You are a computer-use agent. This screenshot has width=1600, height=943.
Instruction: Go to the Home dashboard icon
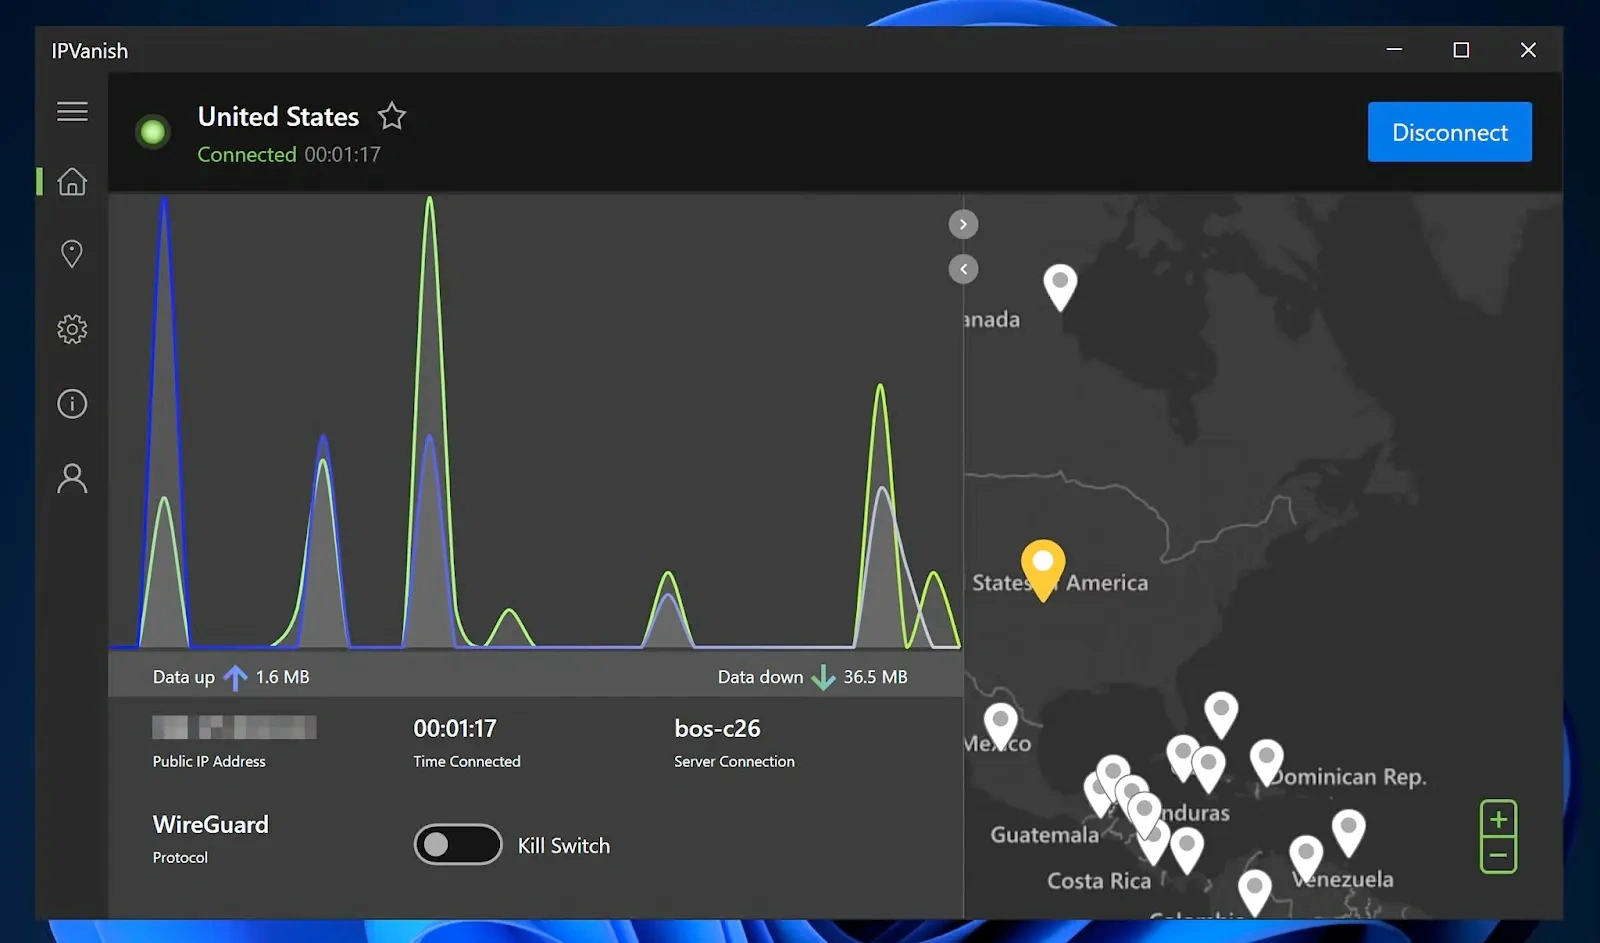coord(72,182)
